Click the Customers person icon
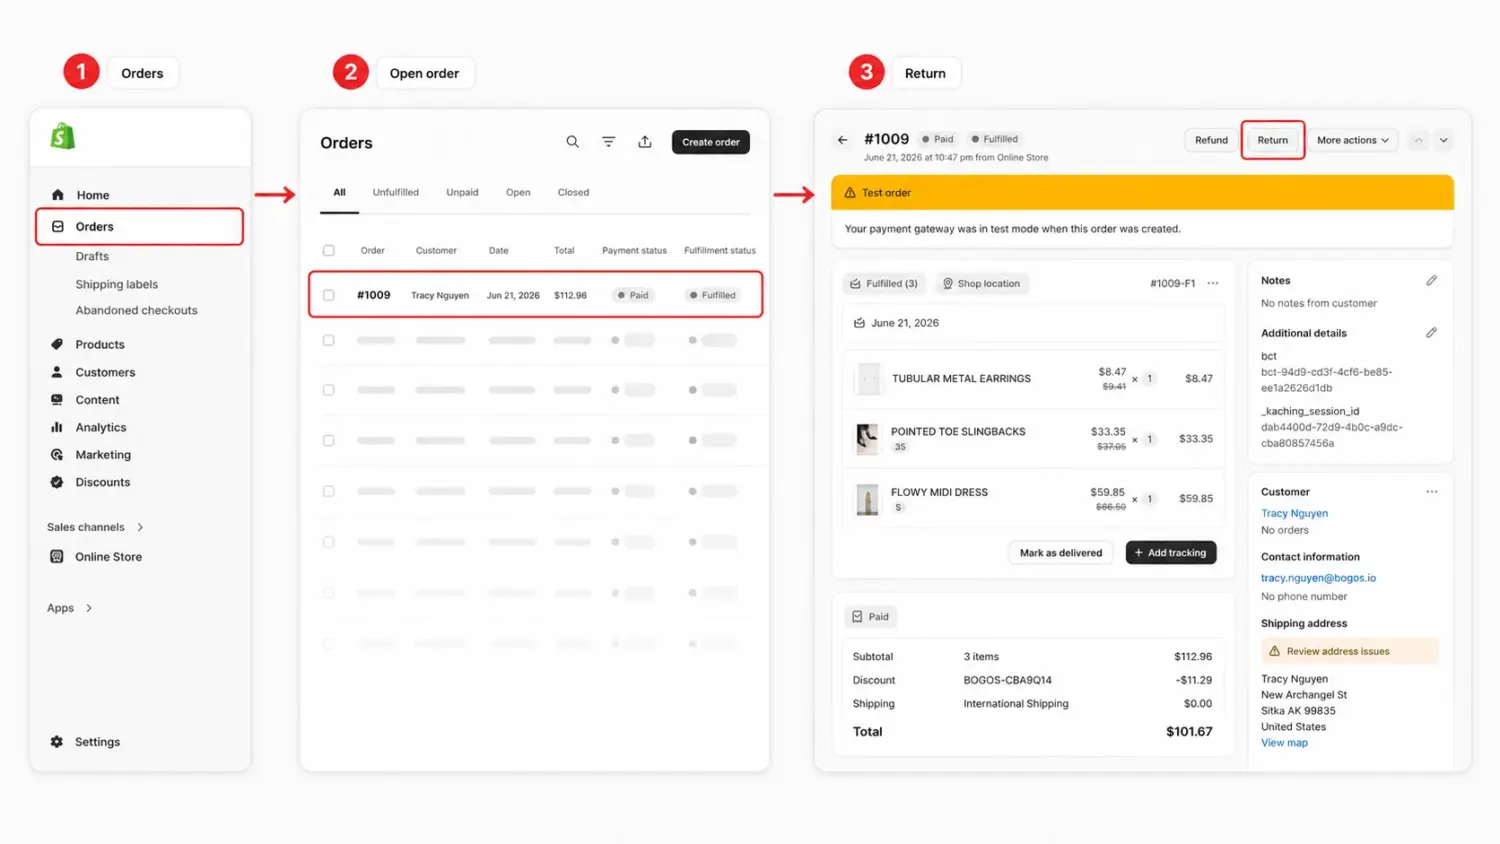Screen dimensions: 1500x844 tap(57, 372)
